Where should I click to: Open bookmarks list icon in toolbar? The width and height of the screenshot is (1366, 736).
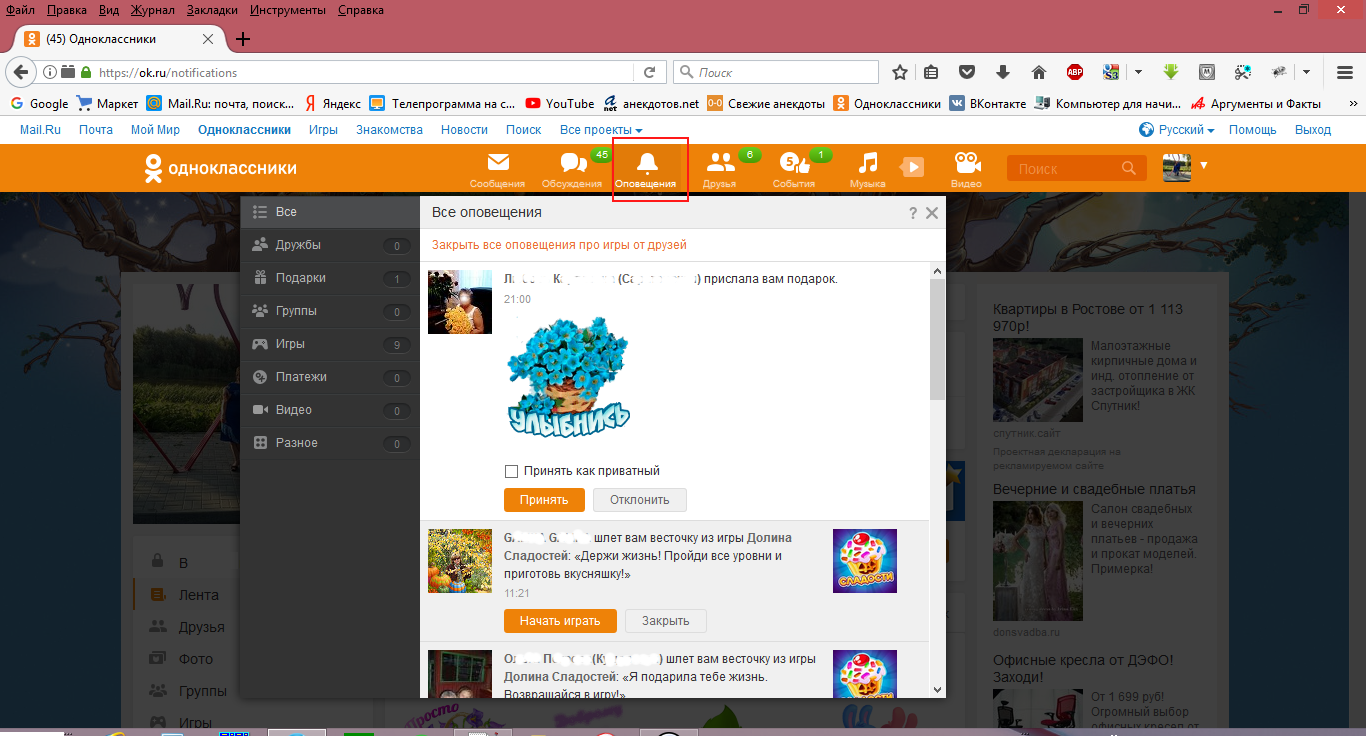coord(932,72)
